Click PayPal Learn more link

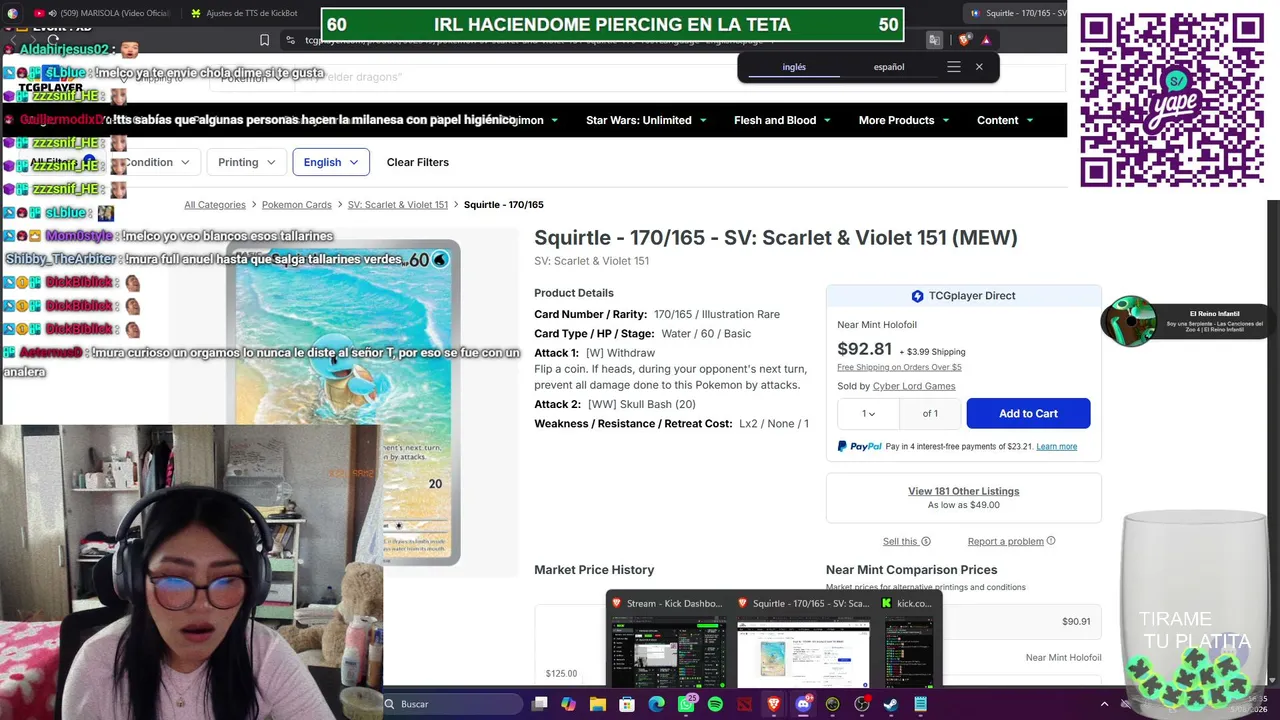point(1057,447)
